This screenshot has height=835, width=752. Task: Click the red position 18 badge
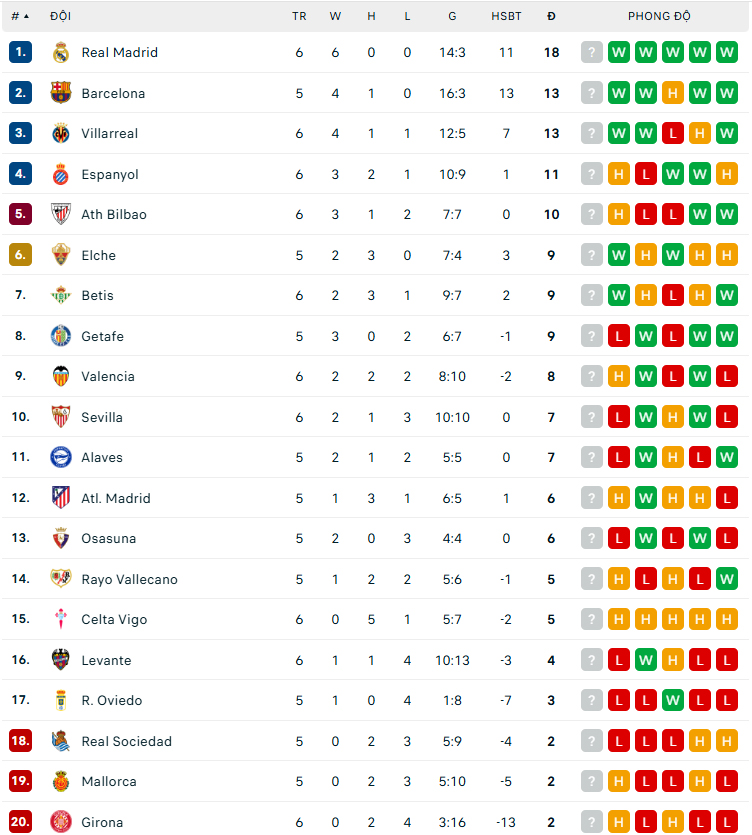point(20,740)
